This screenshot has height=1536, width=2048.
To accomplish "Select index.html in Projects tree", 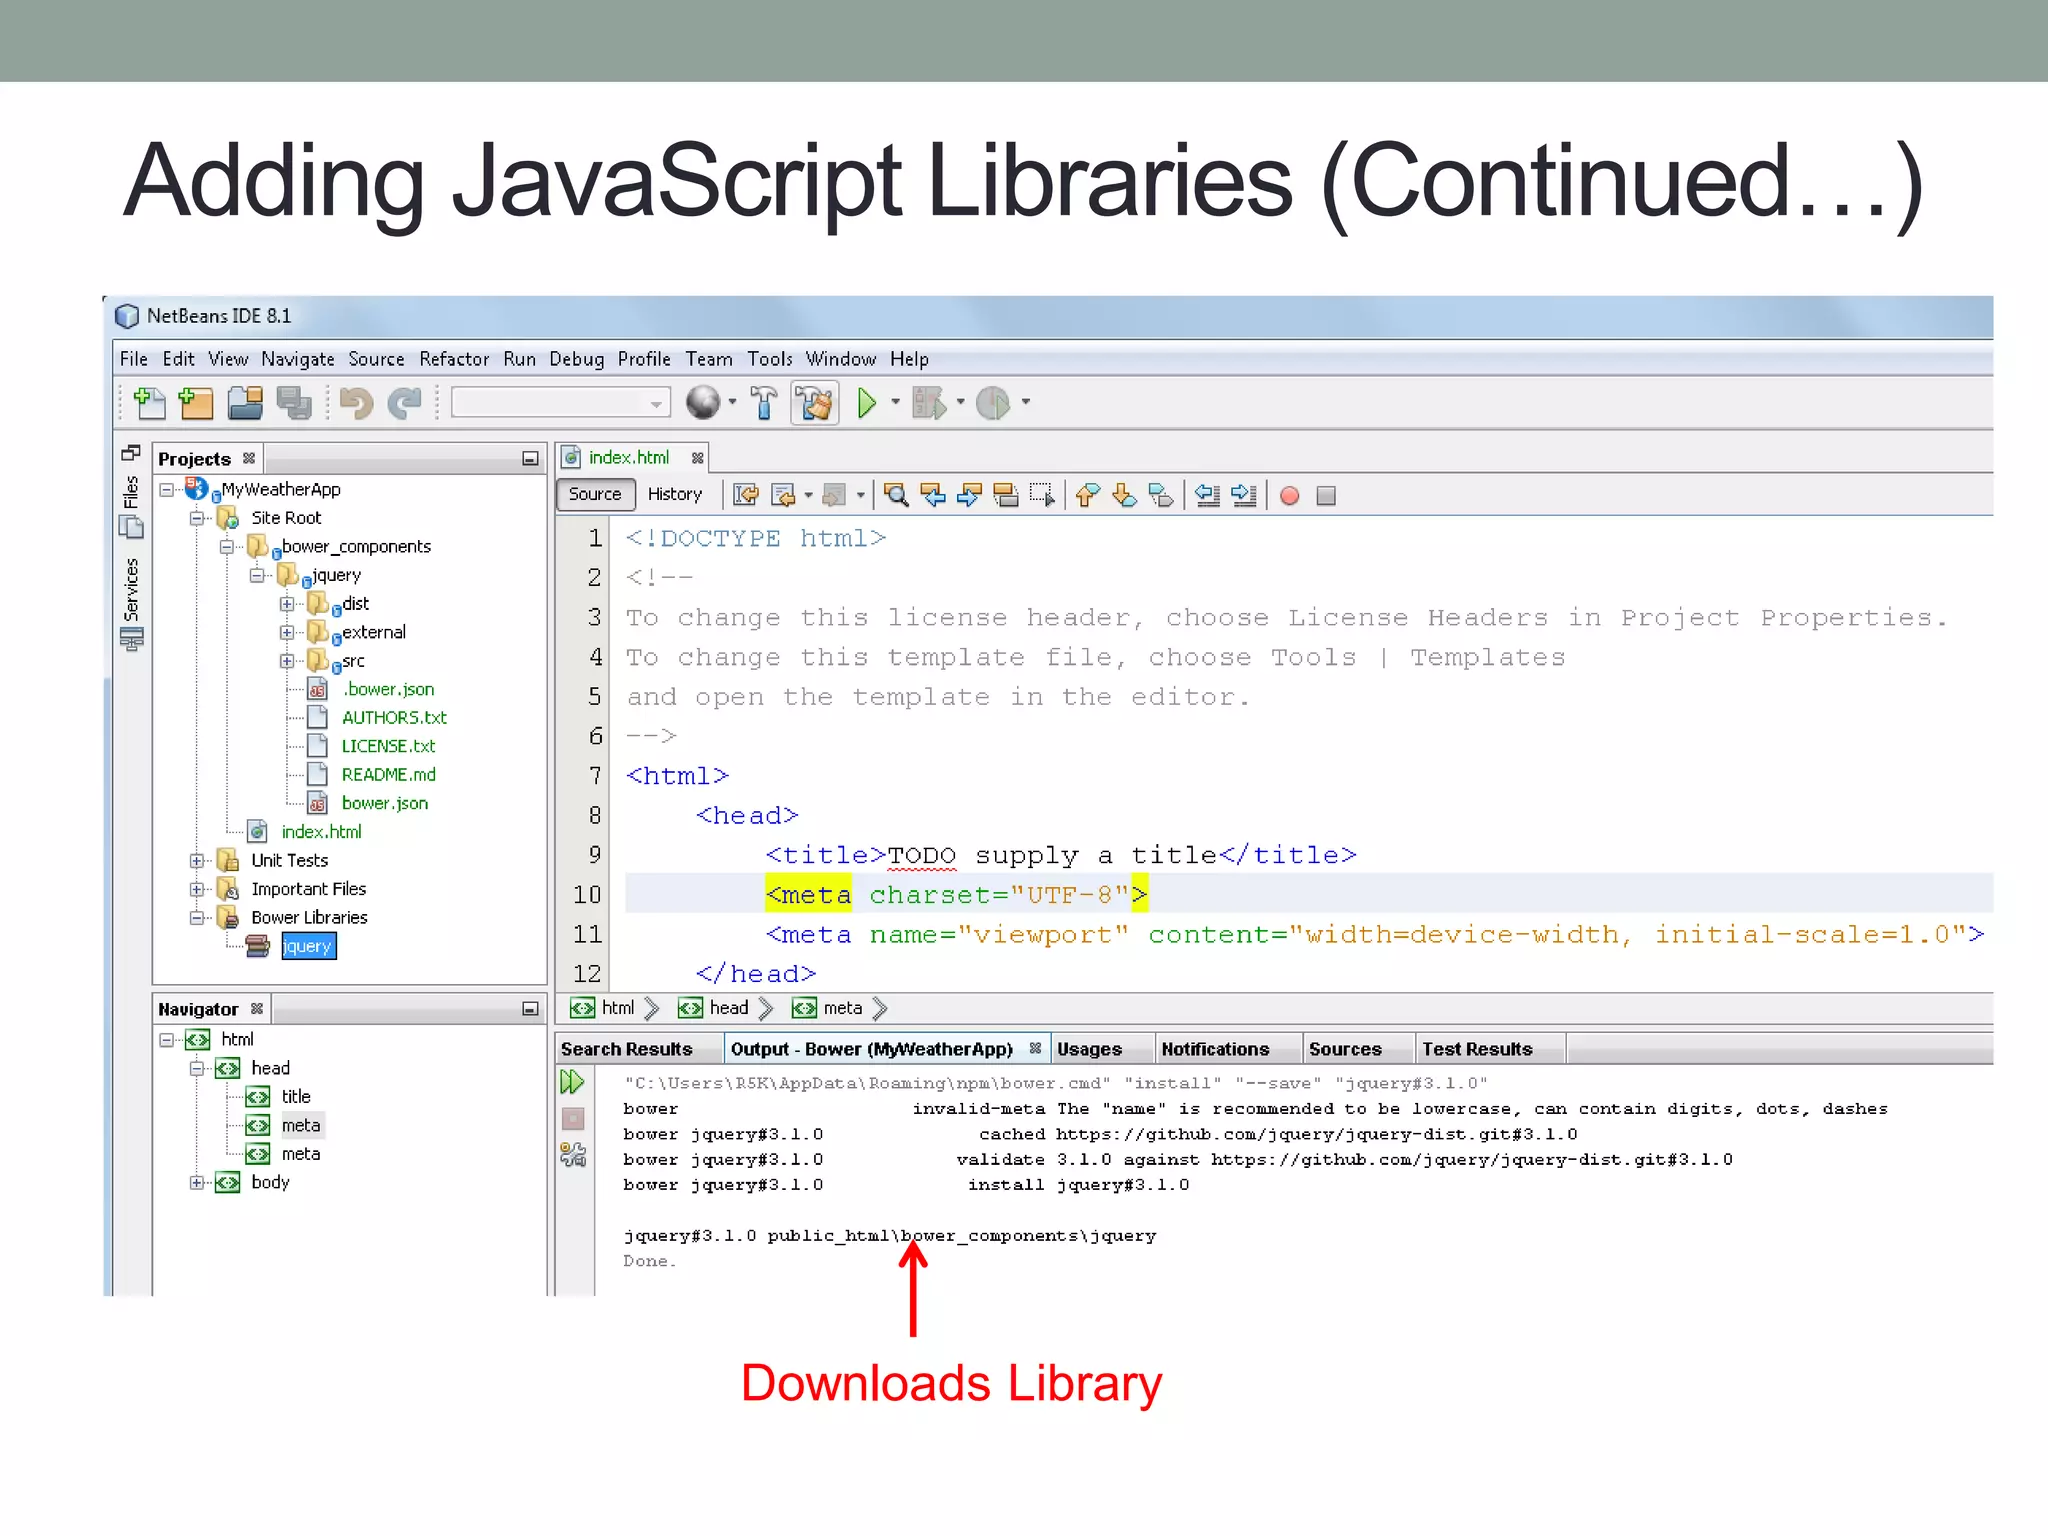I will coord(321,832).
